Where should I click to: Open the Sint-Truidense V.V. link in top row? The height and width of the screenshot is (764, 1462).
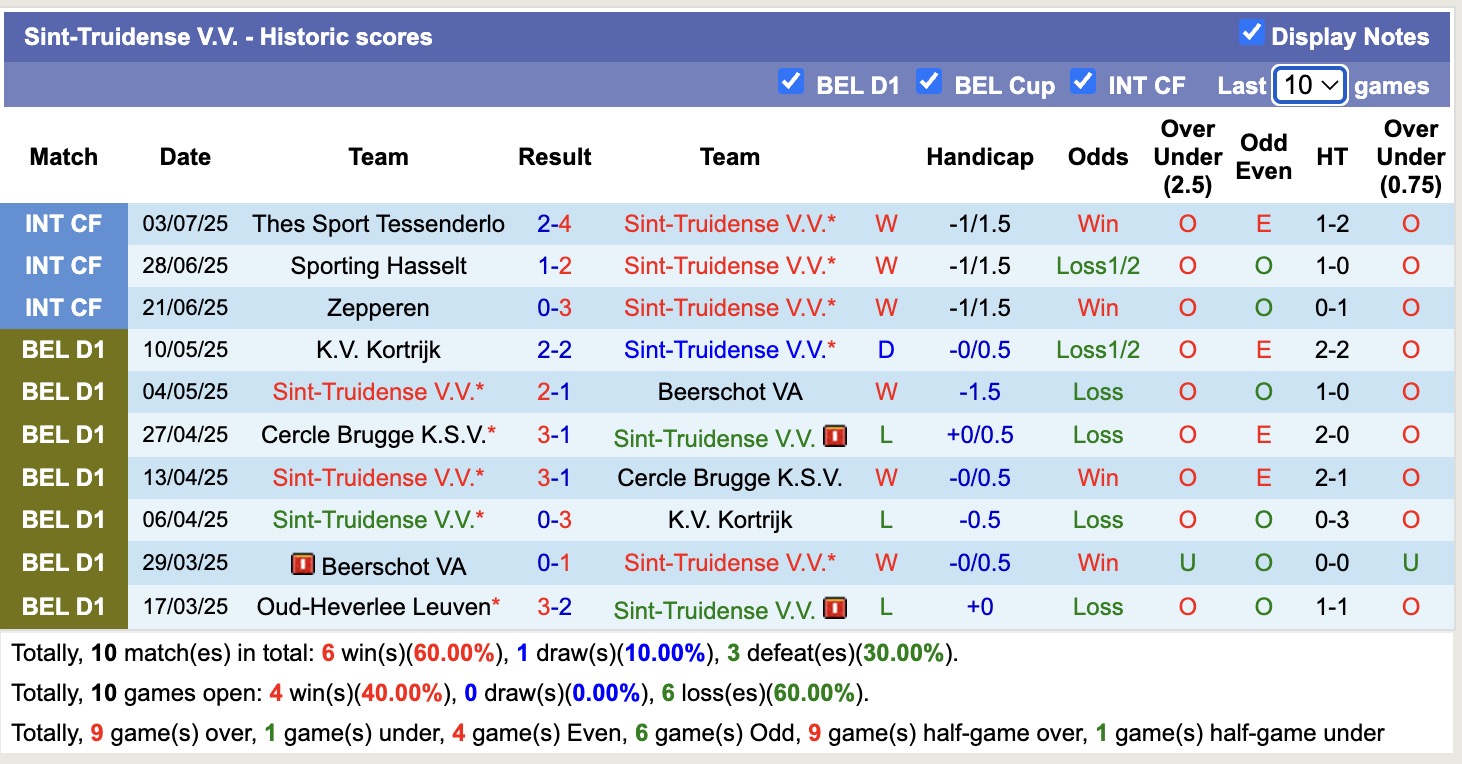click(729, 223)
